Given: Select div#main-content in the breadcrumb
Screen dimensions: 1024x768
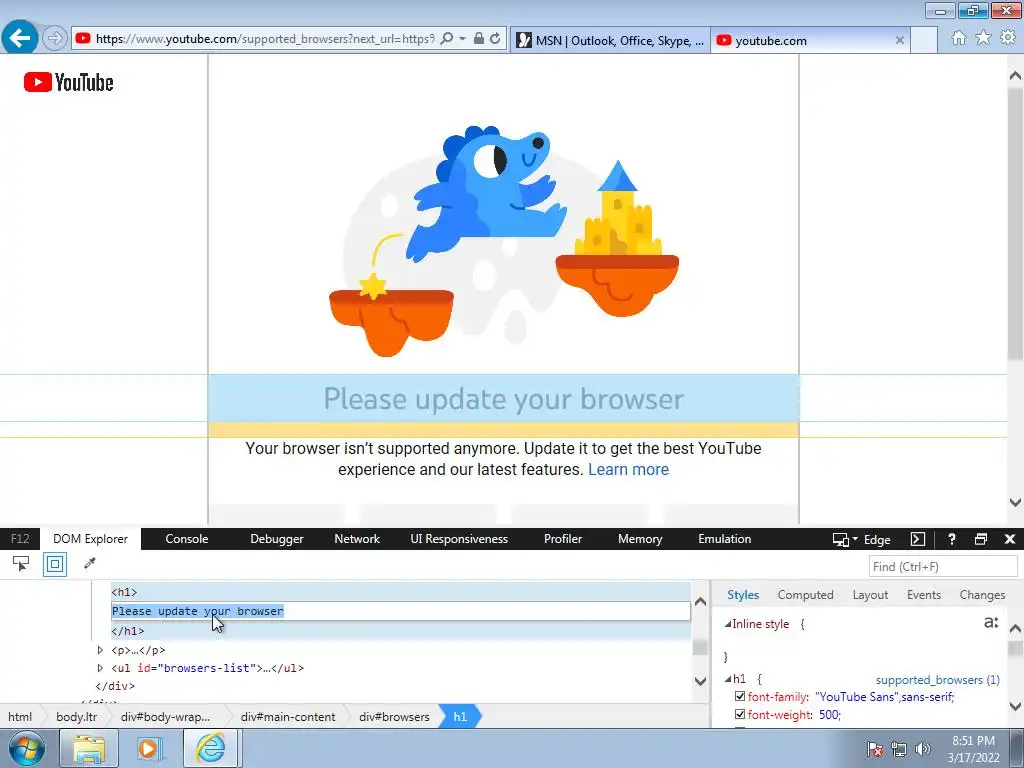Looking at the screenshot, I should 288,716.
